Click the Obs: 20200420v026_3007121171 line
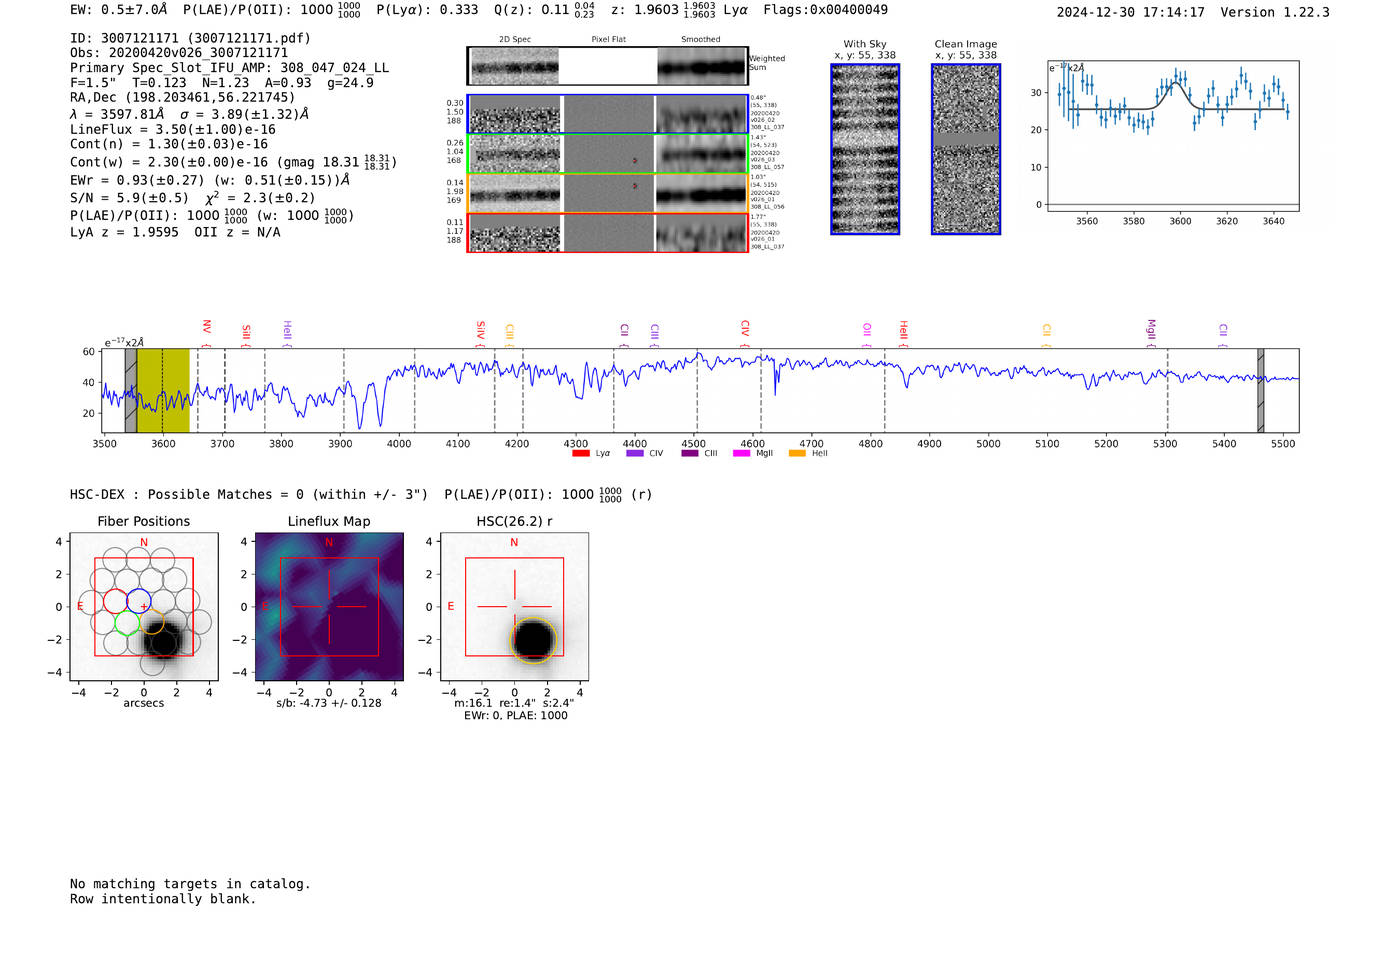Viewport: 1400px width, 953px height. [179, 53]
